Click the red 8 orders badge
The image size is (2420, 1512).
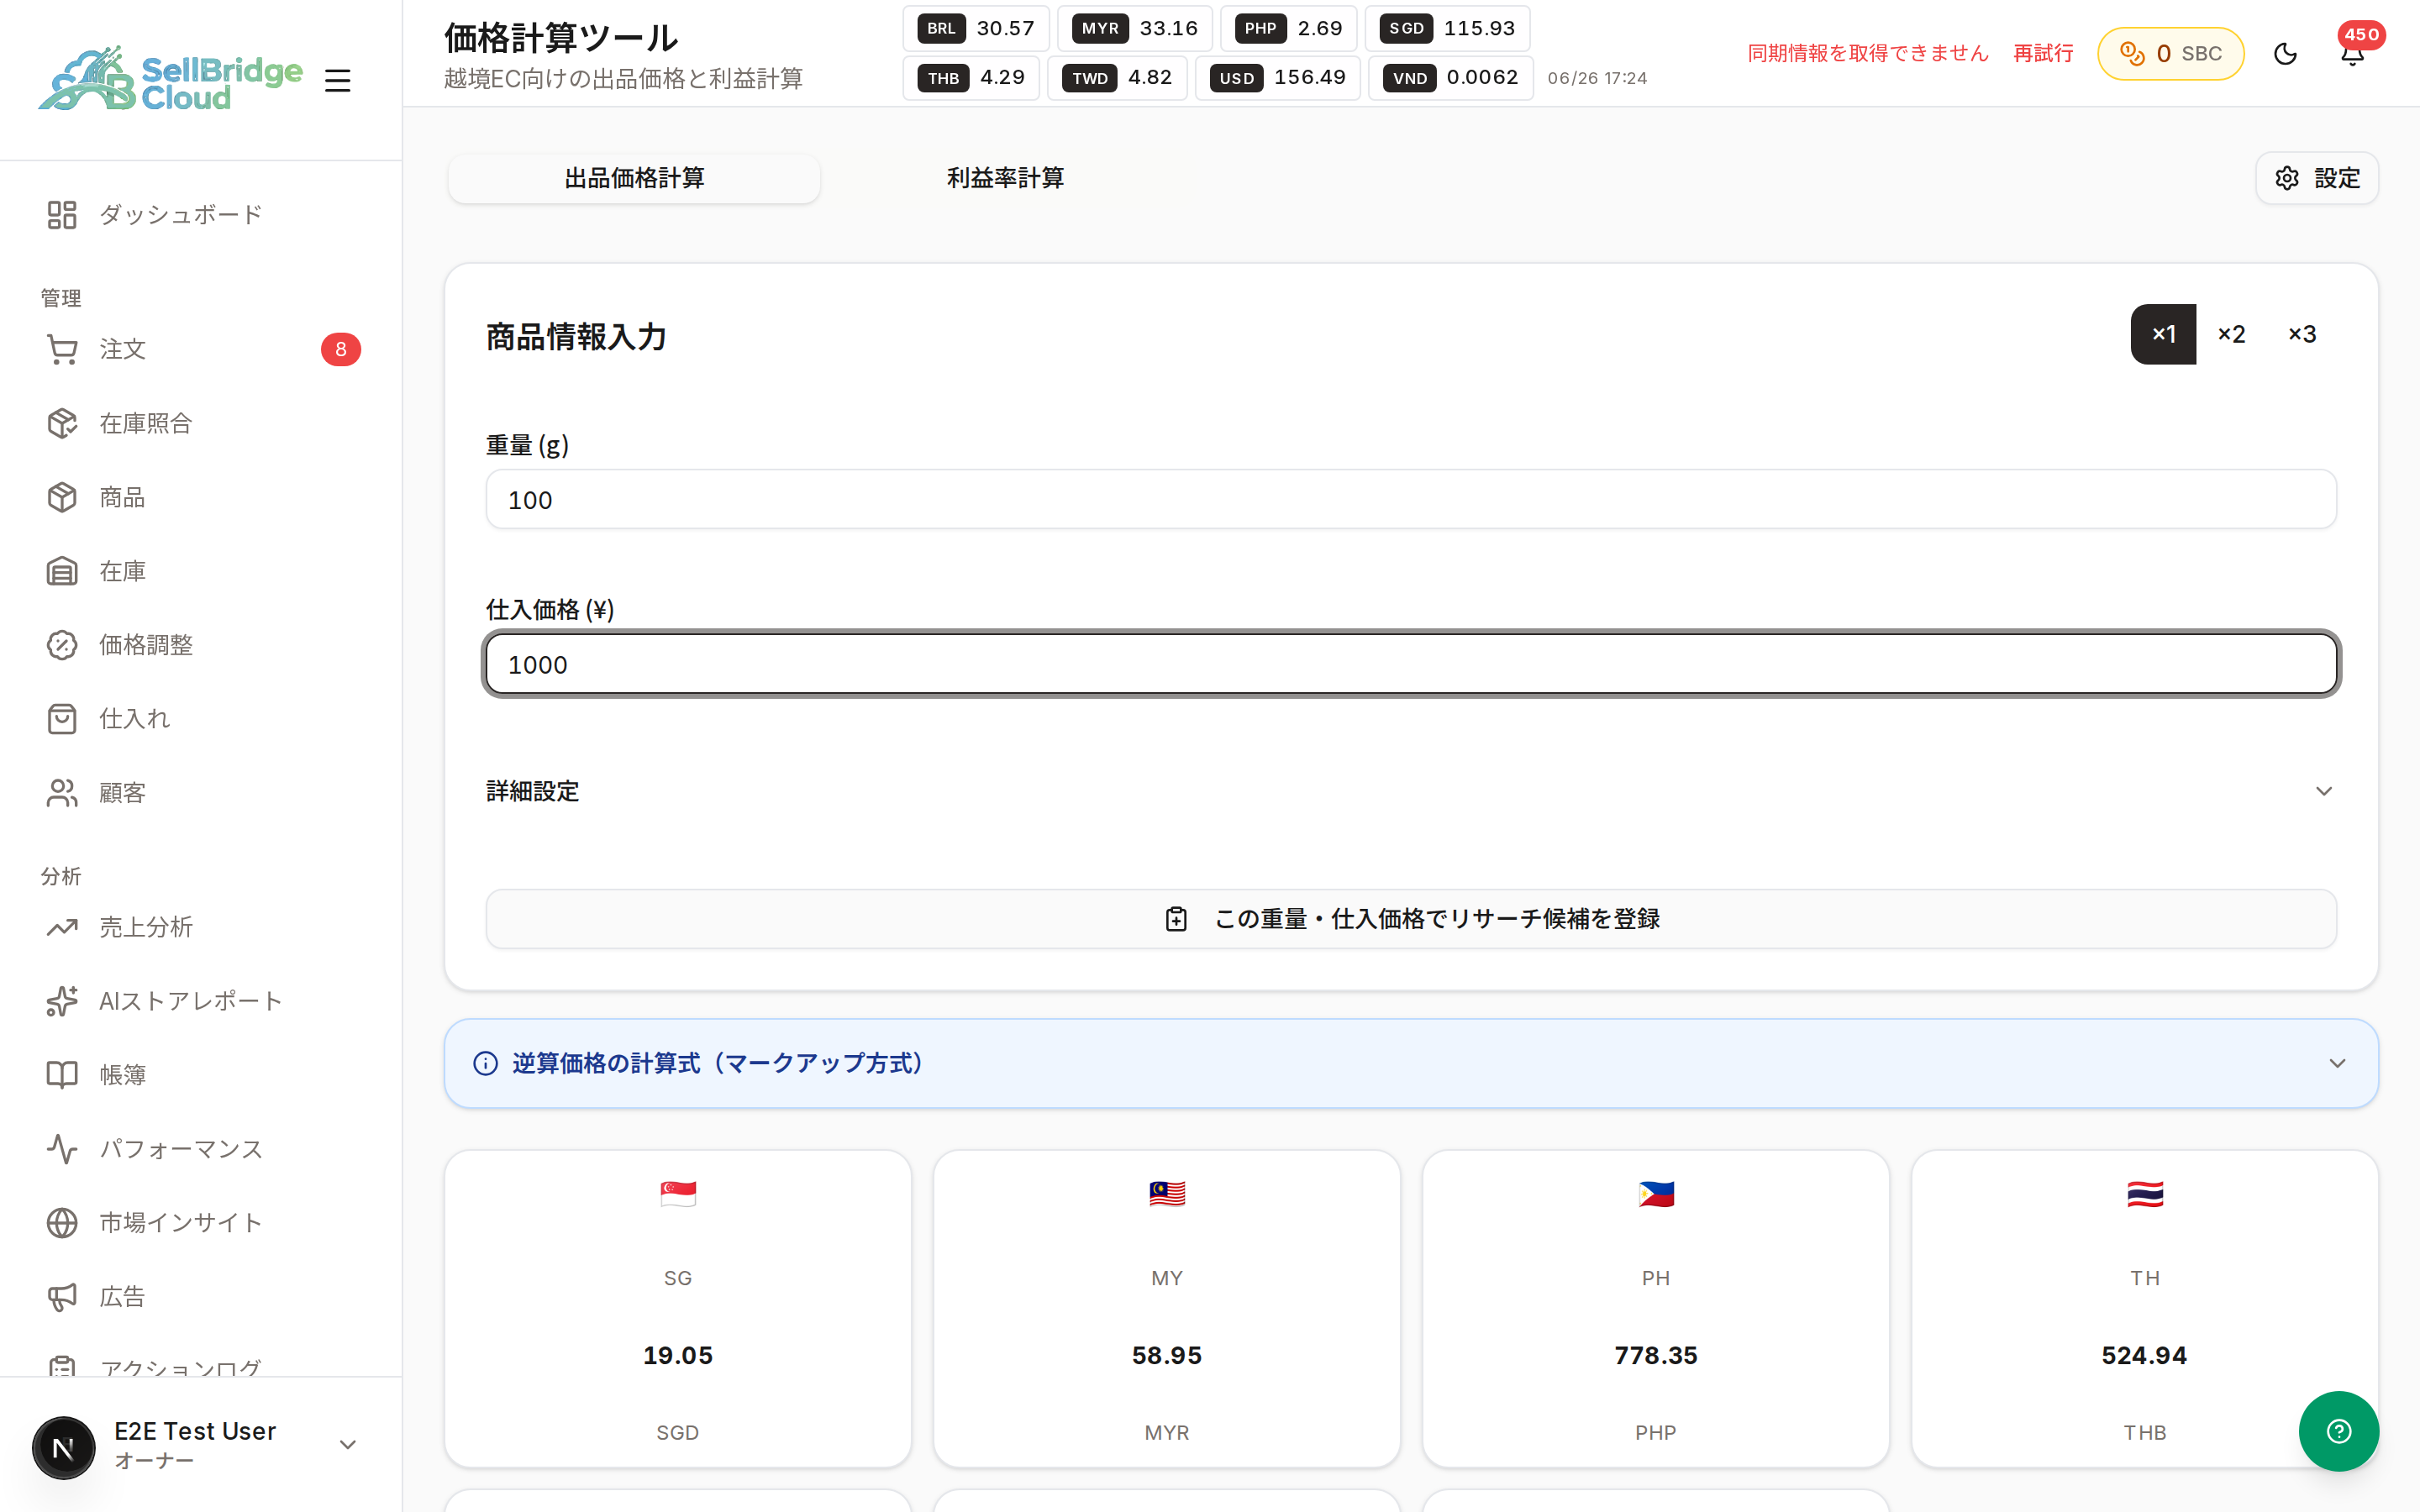pyautogui.click(x=341, y=349)
